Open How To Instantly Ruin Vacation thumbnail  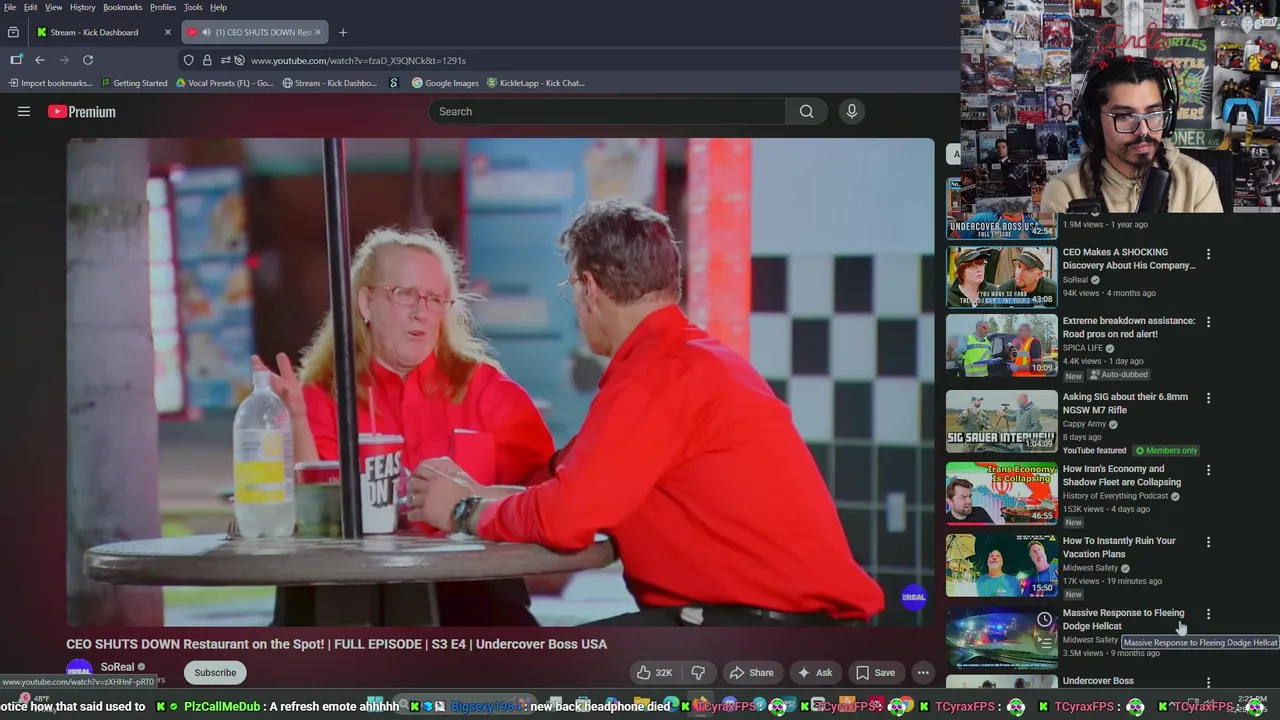(x=1001, y=565)
